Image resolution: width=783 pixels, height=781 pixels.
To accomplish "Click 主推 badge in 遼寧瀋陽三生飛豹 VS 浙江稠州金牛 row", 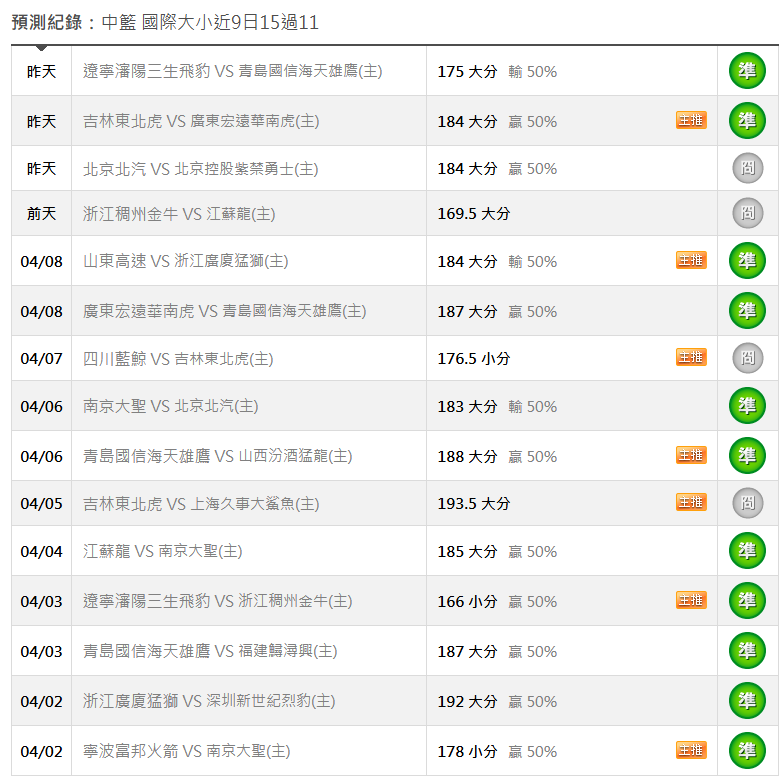I will pos(691,600).
